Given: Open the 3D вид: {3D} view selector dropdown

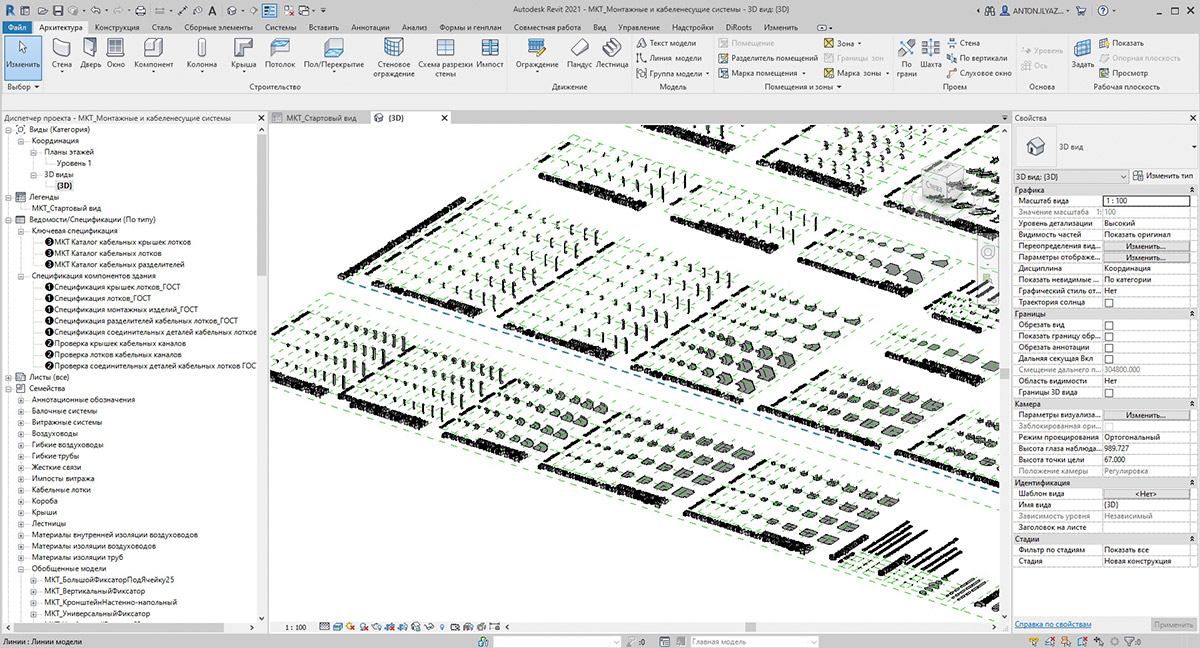Looking at the screenshot, I should coord(1124,176).
